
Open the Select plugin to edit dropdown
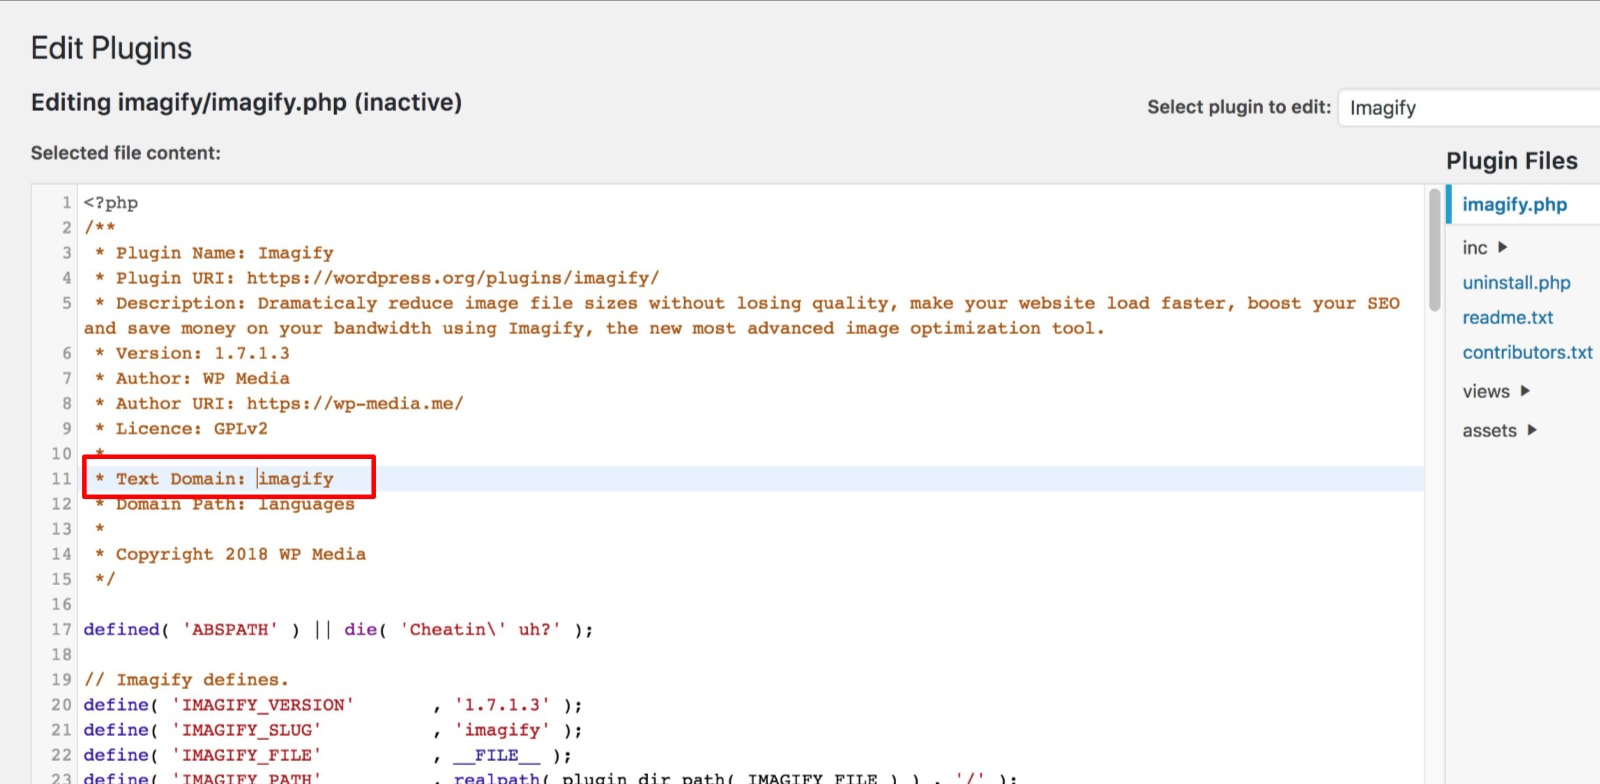tap(1468, 108)
